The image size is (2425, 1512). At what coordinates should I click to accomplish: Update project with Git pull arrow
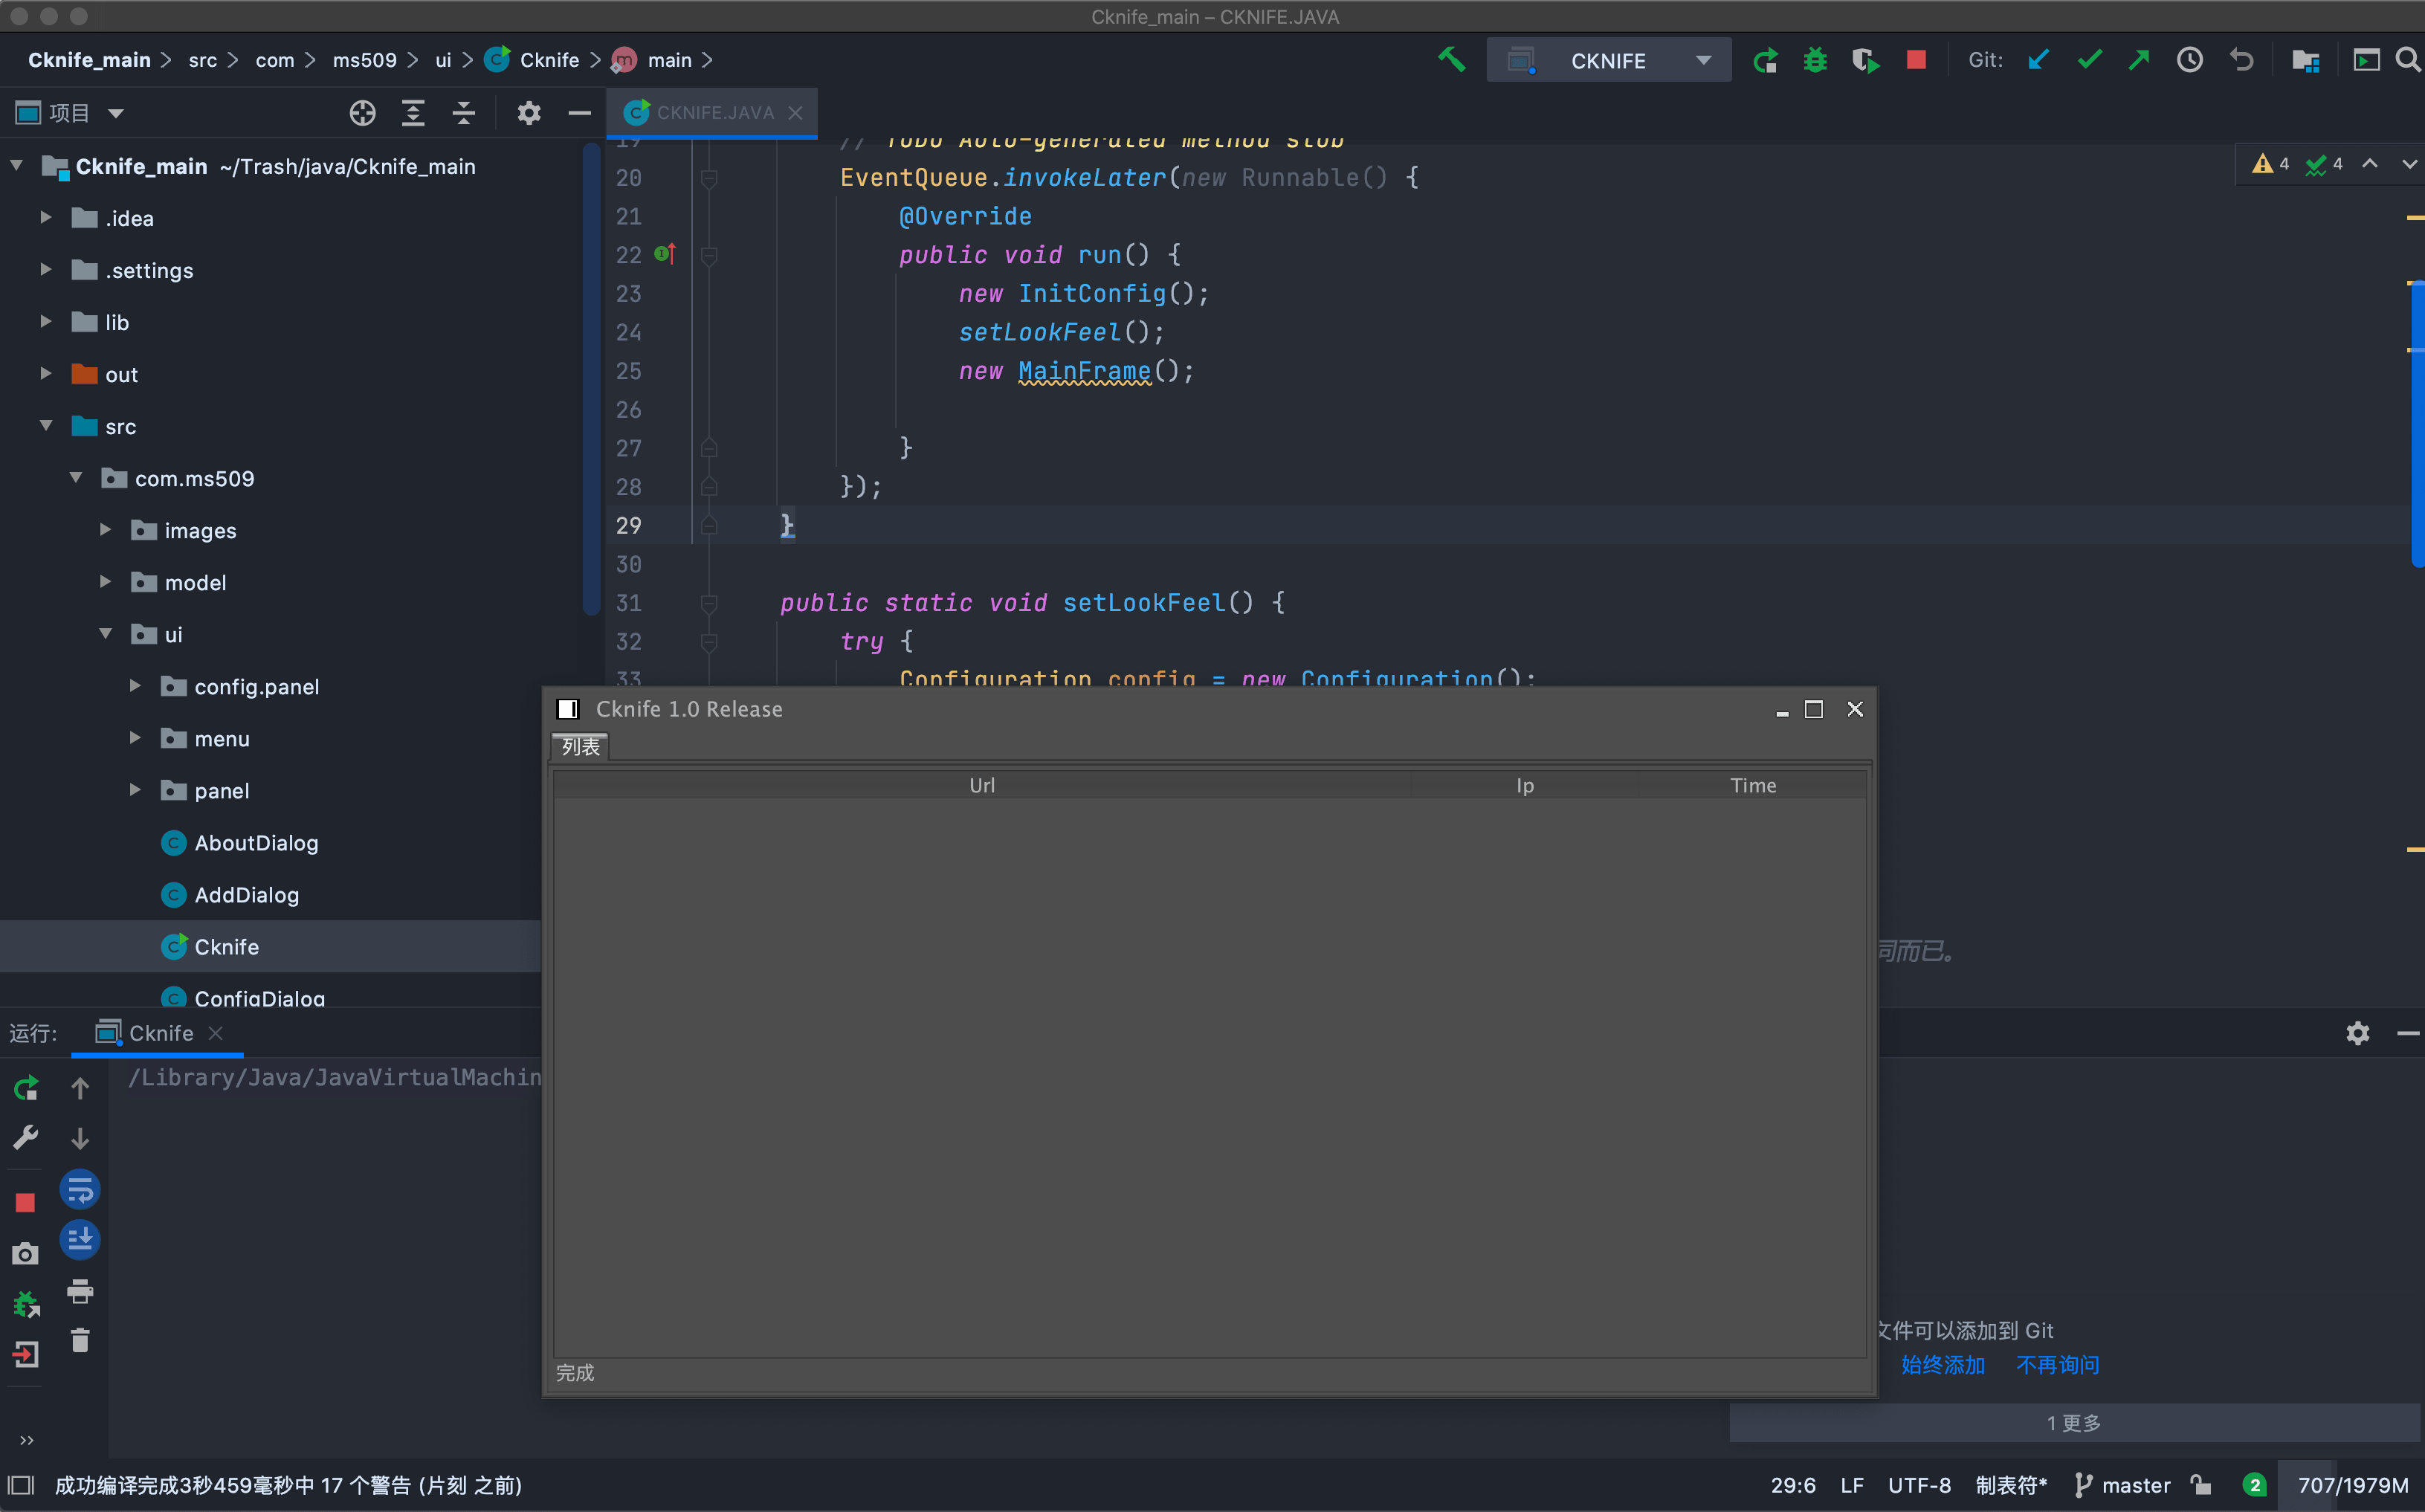pyautogui.click(x=2038, y=60)
